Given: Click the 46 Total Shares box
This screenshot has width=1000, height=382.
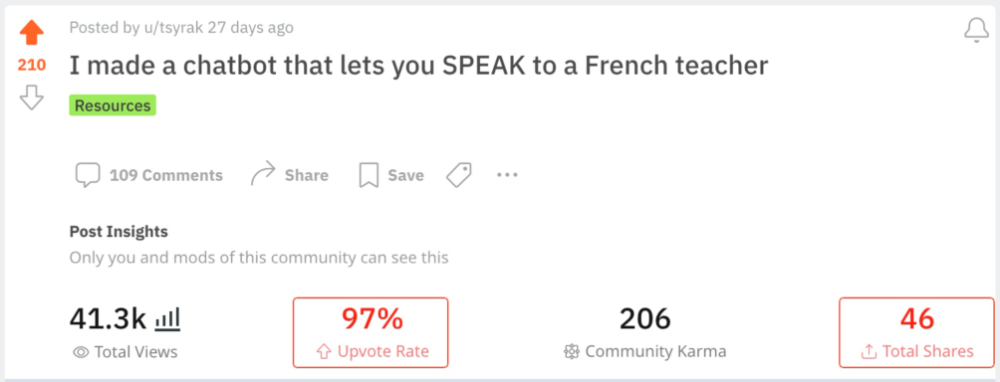Looking at the screenshot, I should [x=916, y=332].
